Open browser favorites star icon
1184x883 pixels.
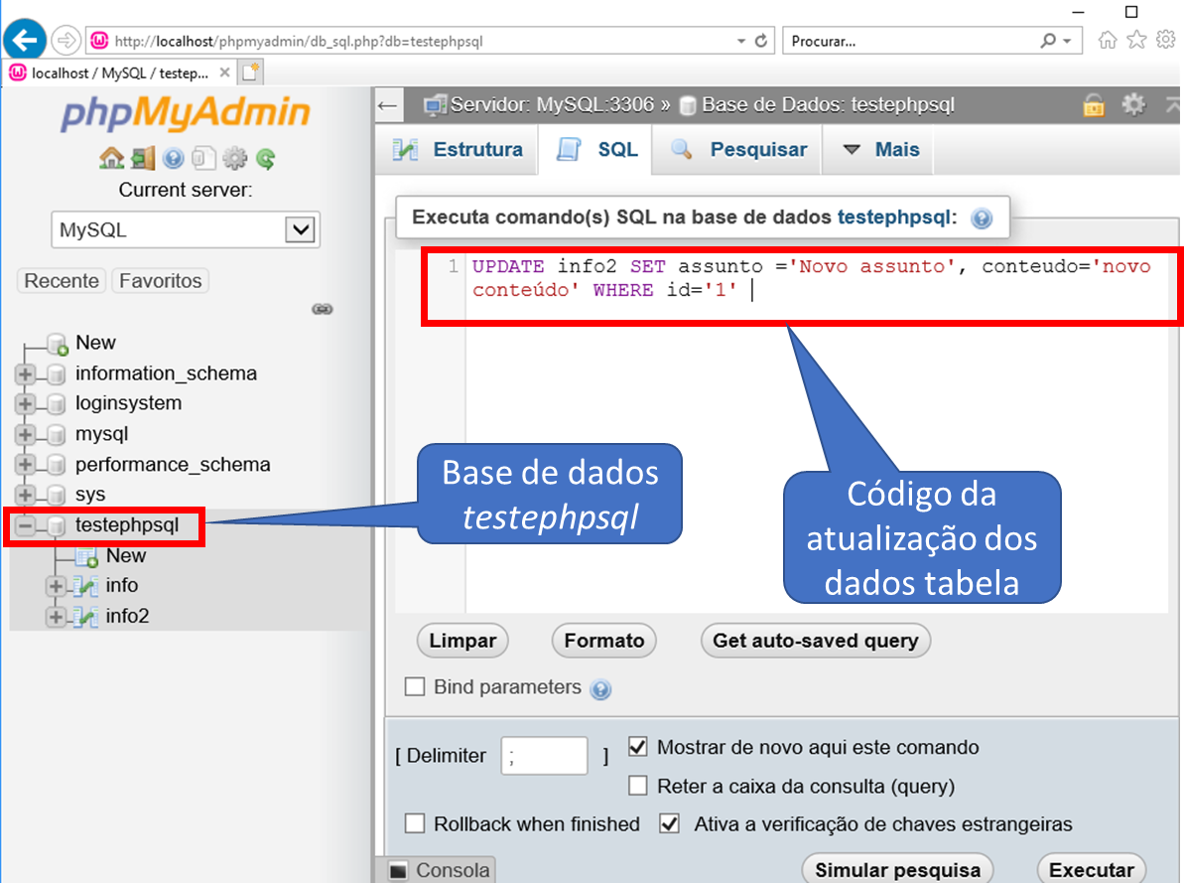point(1136,39)
